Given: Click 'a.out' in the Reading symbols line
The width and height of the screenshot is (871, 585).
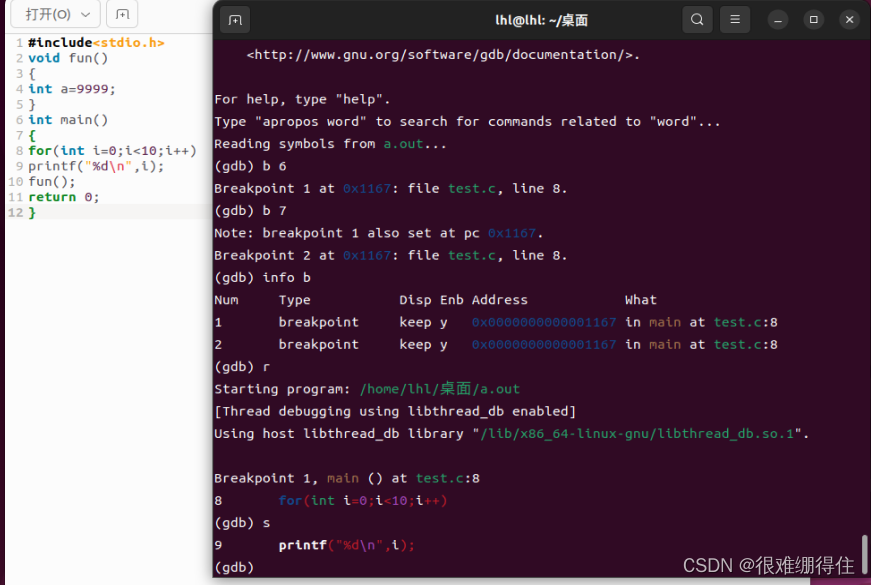Looking at the screenshot, I should (x=403, y=144).
